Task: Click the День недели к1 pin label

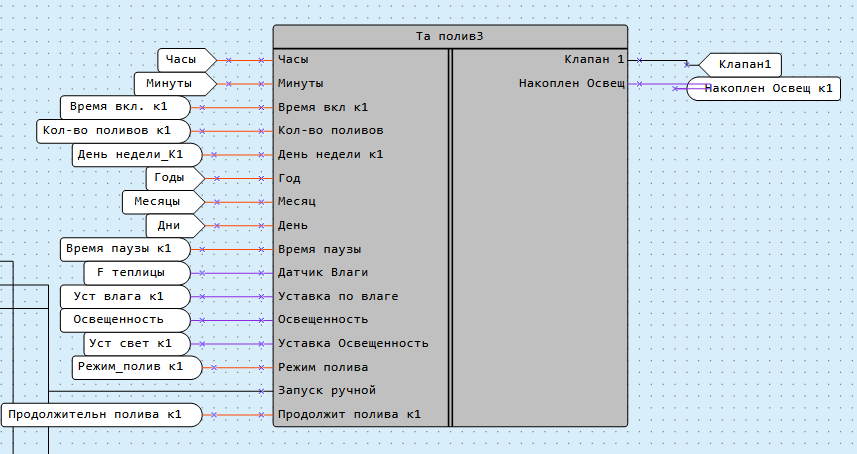Action: (x=331, y=155)
